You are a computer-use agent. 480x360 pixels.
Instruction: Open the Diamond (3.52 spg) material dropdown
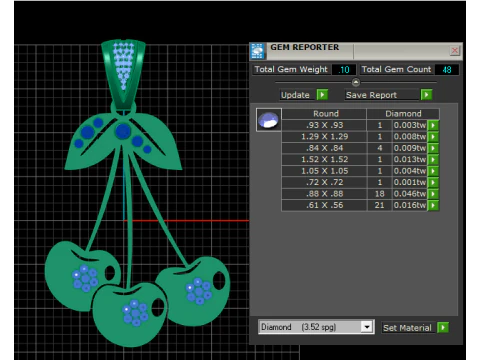[367, 327]
